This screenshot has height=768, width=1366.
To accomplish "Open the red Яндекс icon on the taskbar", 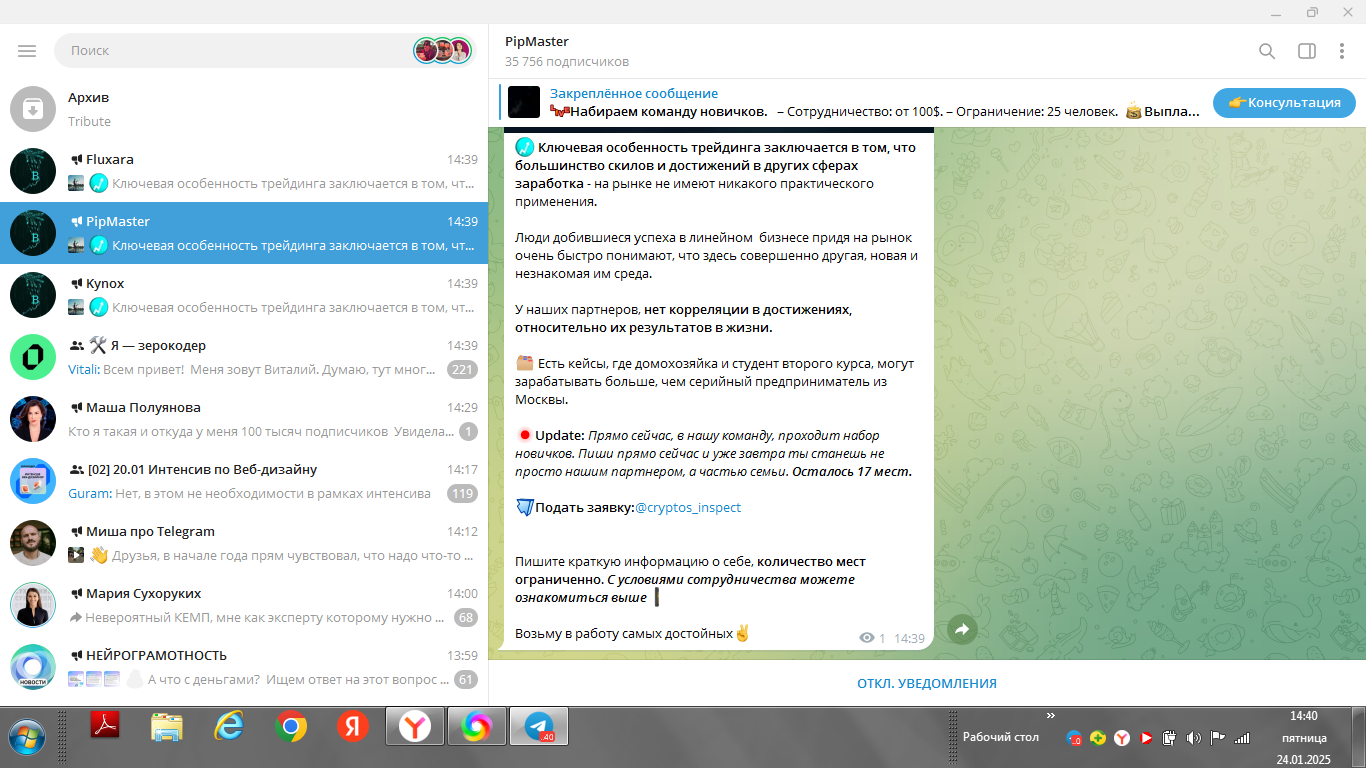I will tap(353, 727).
